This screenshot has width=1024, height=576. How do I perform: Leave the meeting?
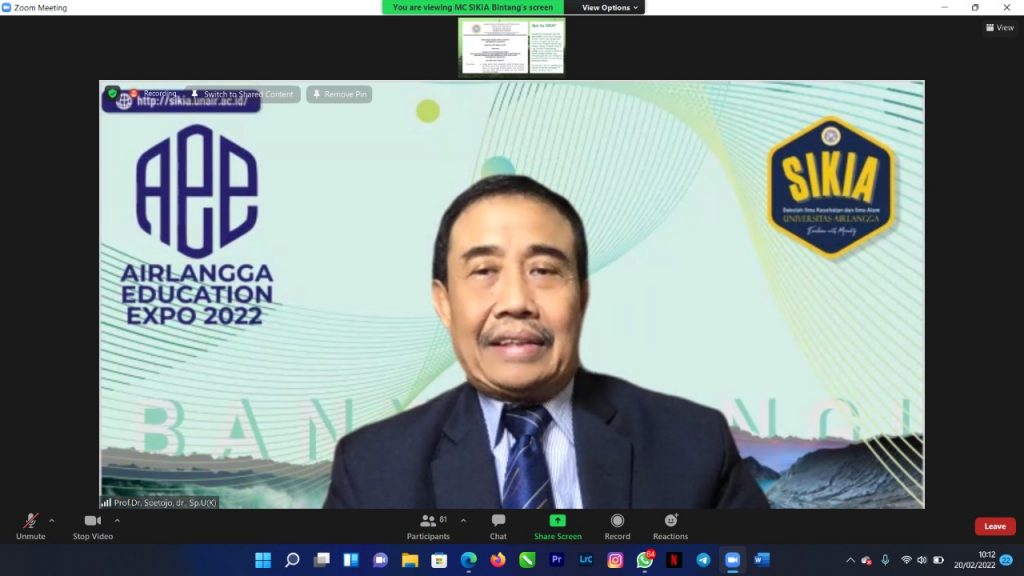994,526
